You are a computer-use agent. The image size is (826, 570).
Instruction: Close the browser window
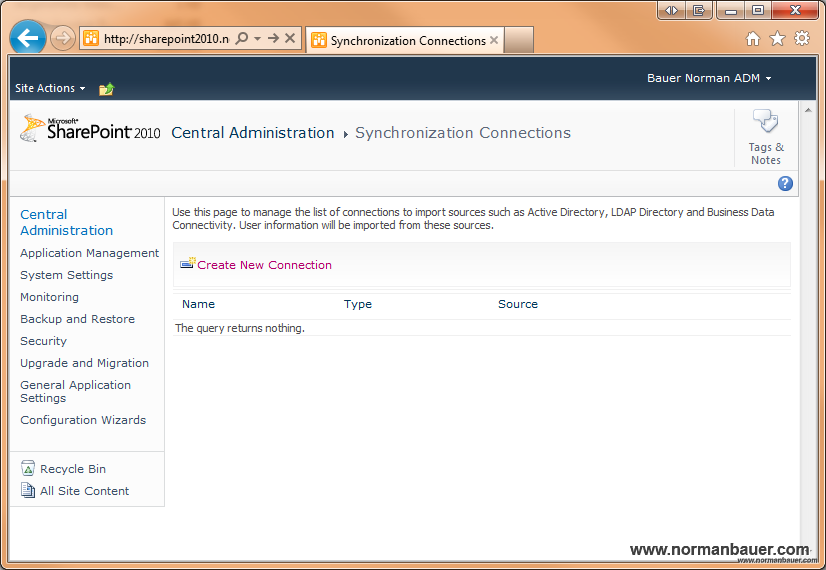(795, 11)
